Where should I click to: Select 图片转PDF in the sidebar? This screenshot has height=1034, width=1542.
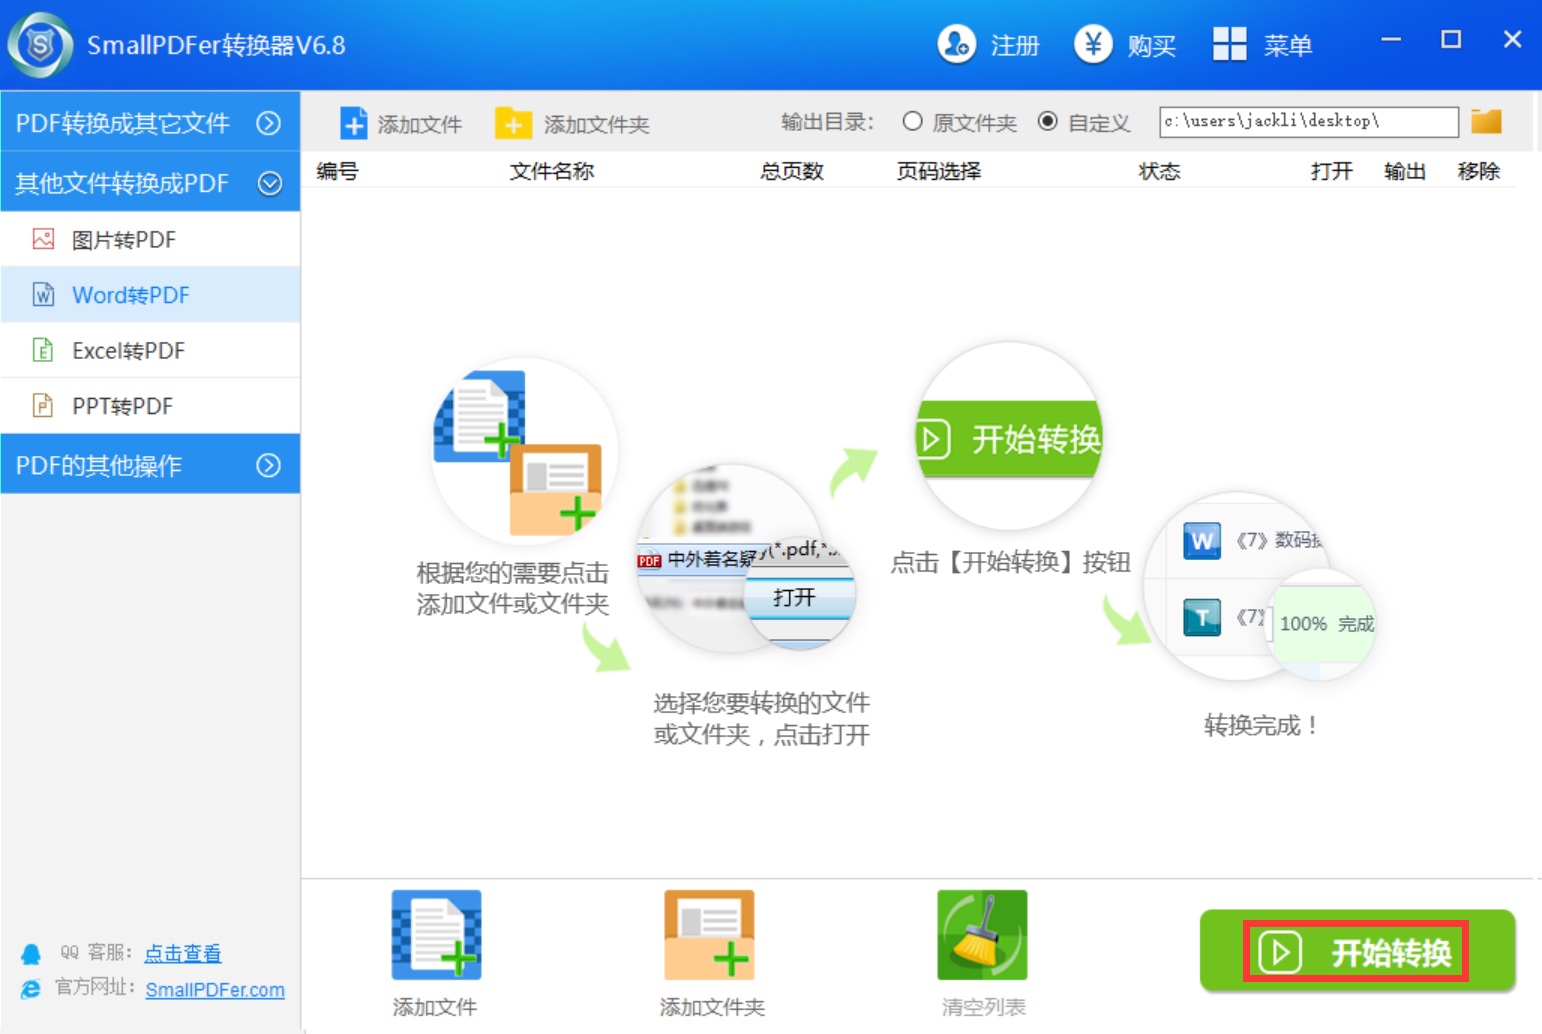pyautogui.click(x=150, y=239)
